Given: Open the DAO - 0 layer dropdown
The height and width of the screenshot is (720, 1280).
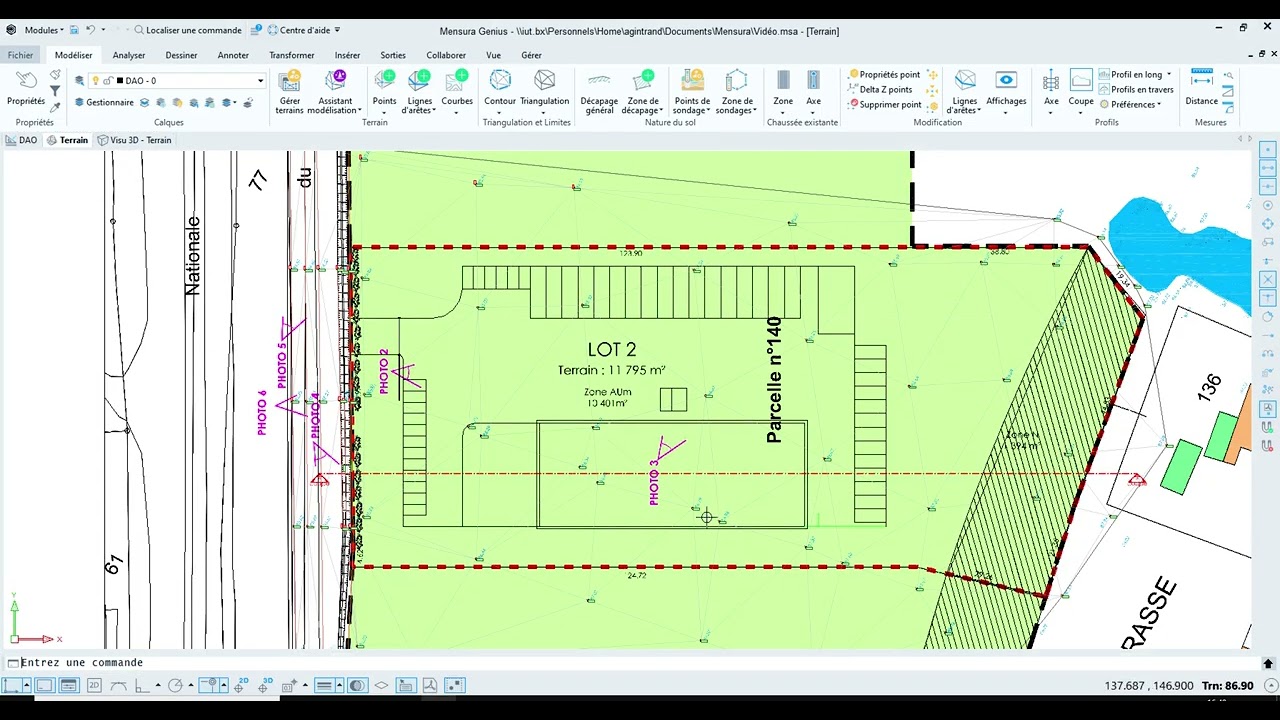Looking at the screenshot, I should point(260,81).
